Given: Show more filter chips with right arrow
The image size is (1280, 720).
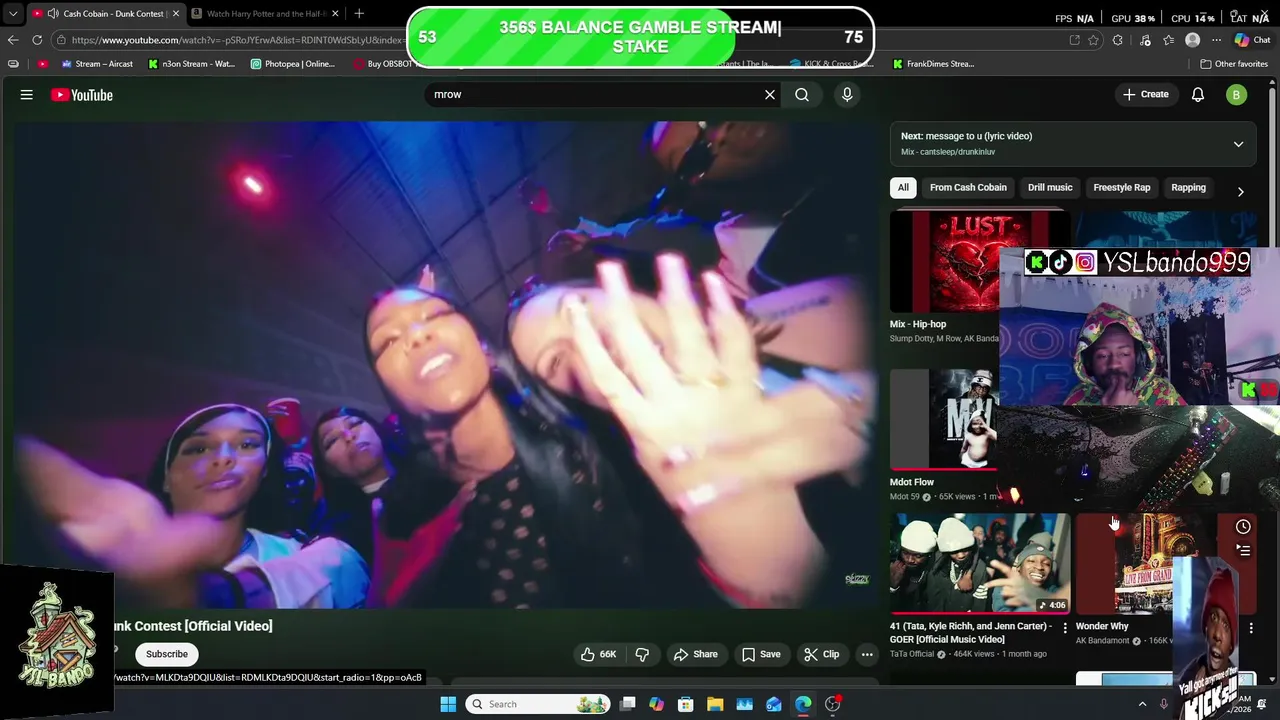Looking at the screenshot, I should click(1240, 191).
